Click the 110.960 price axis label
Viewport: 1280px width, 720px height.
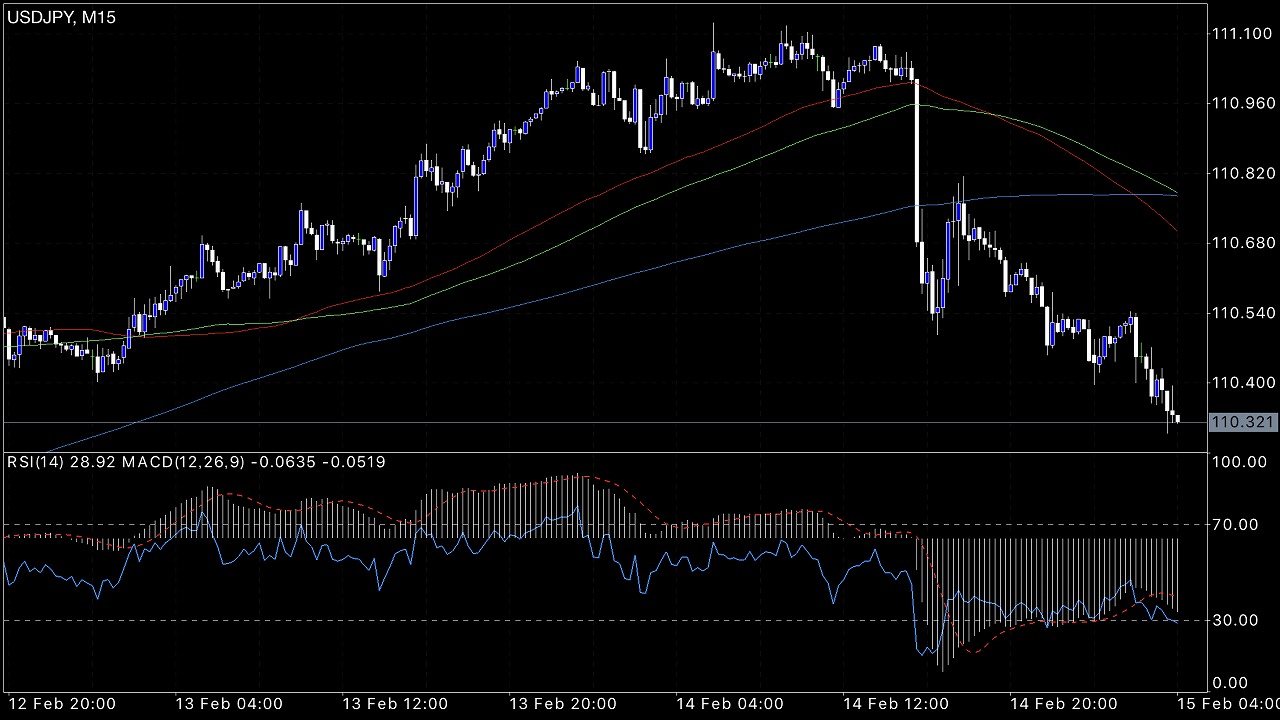pos(1241,103)
